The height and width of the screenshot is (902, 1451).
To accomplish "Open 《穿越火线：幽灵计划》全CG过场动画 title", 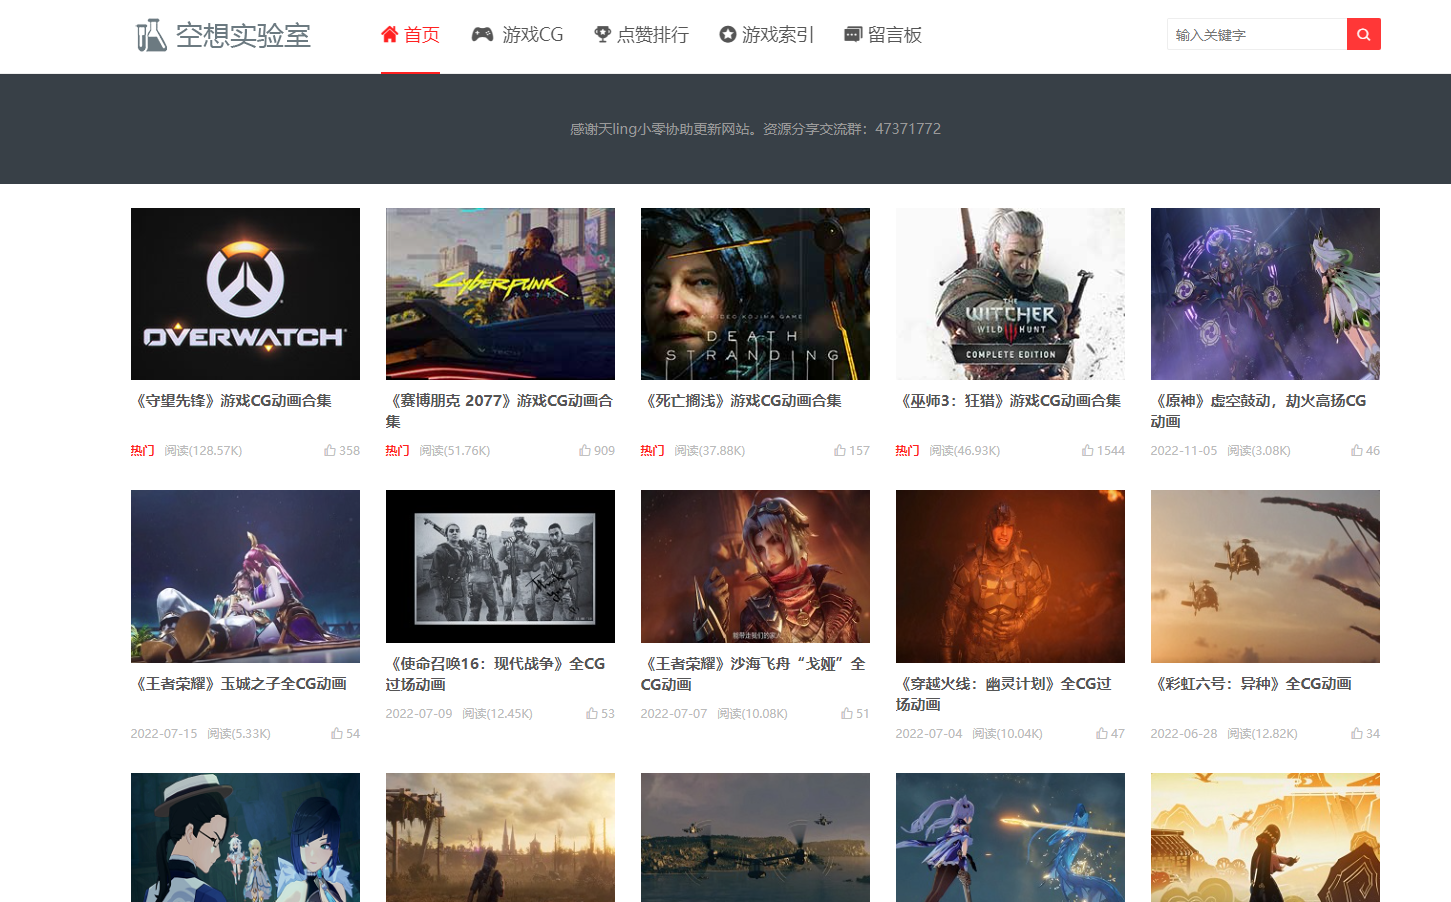I will 1004,694.
